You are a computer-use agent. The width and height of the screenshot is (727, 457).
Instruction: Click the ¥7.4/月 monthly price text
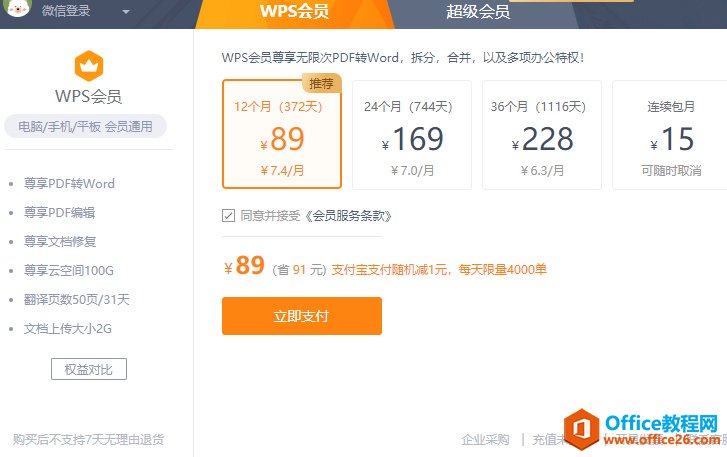(x=282, y=171)
